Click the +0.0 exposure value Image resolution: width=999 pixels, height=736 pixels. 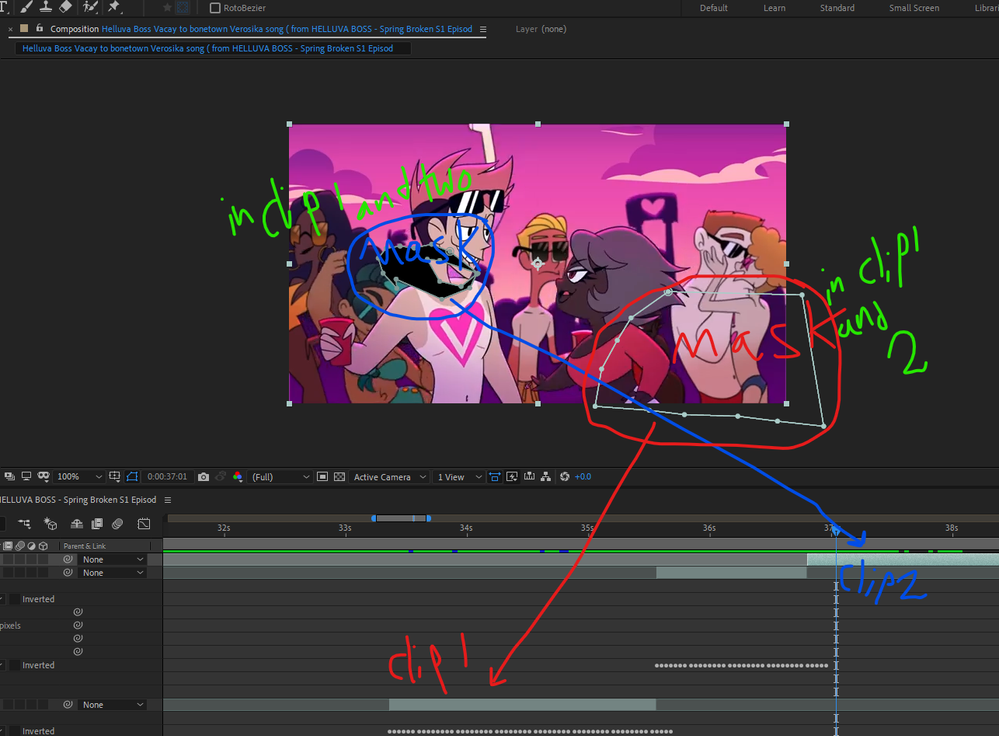[x=583, y=477]
